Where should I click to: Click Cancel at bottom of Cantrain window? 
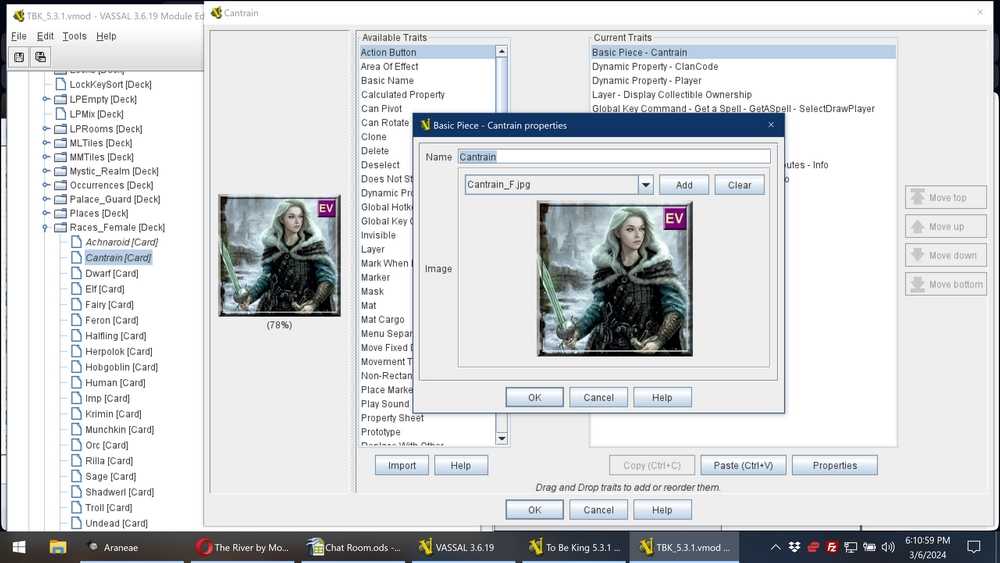pos(598,510)
